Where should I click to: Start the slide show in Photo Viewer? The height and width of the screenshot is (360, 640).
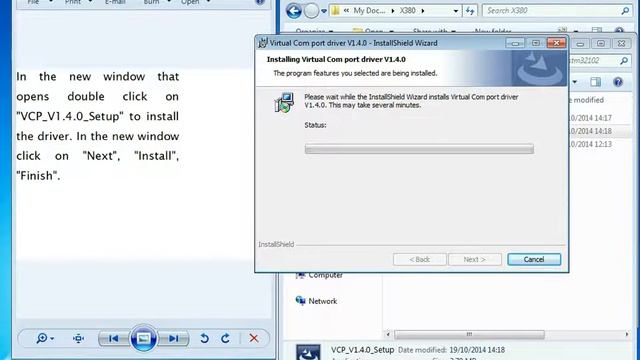click(143, 338)
